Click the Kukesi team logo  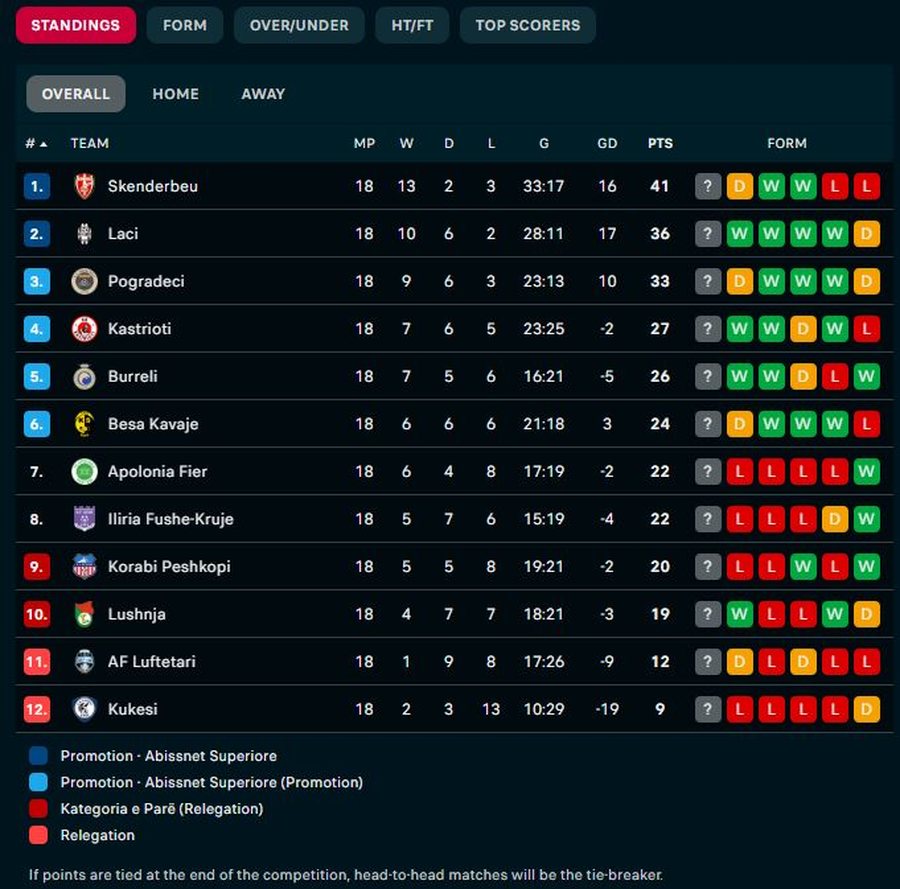coord(84,709)
